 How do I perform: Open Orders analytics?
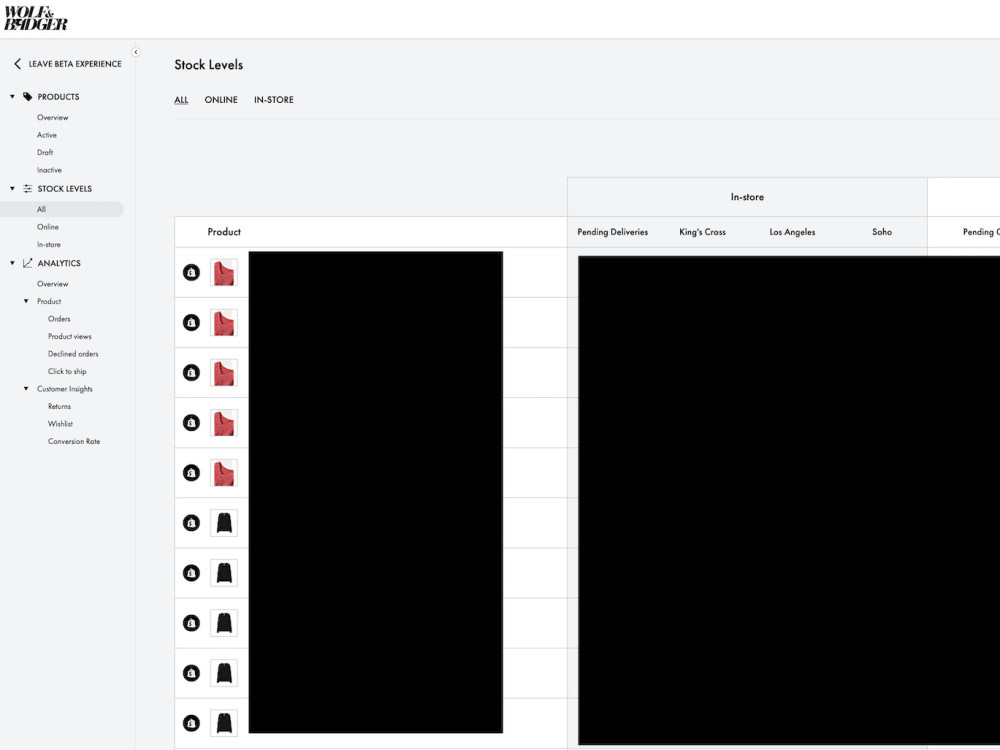59,319
